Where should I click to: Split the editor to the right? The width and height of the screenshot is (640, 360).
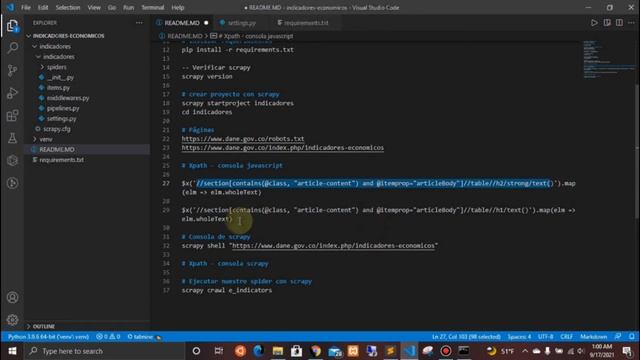pos(619,23)
